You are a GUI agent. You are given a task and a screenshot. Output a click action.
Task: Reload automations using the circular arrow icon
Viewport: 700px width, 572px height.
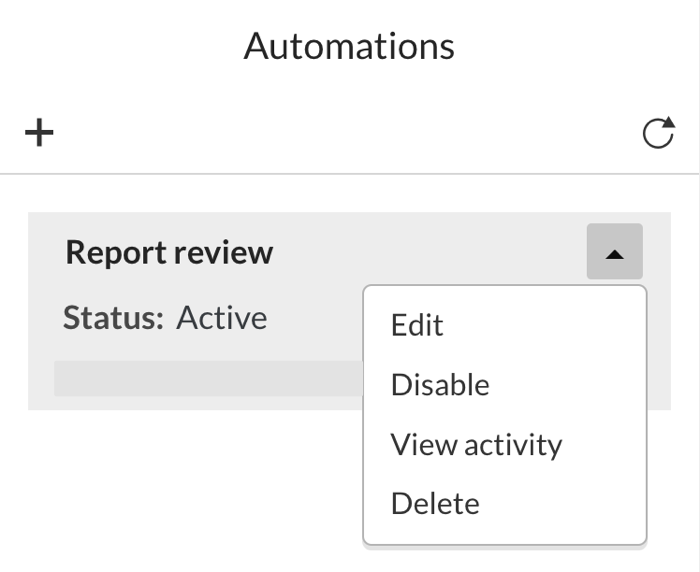(658, 132)
